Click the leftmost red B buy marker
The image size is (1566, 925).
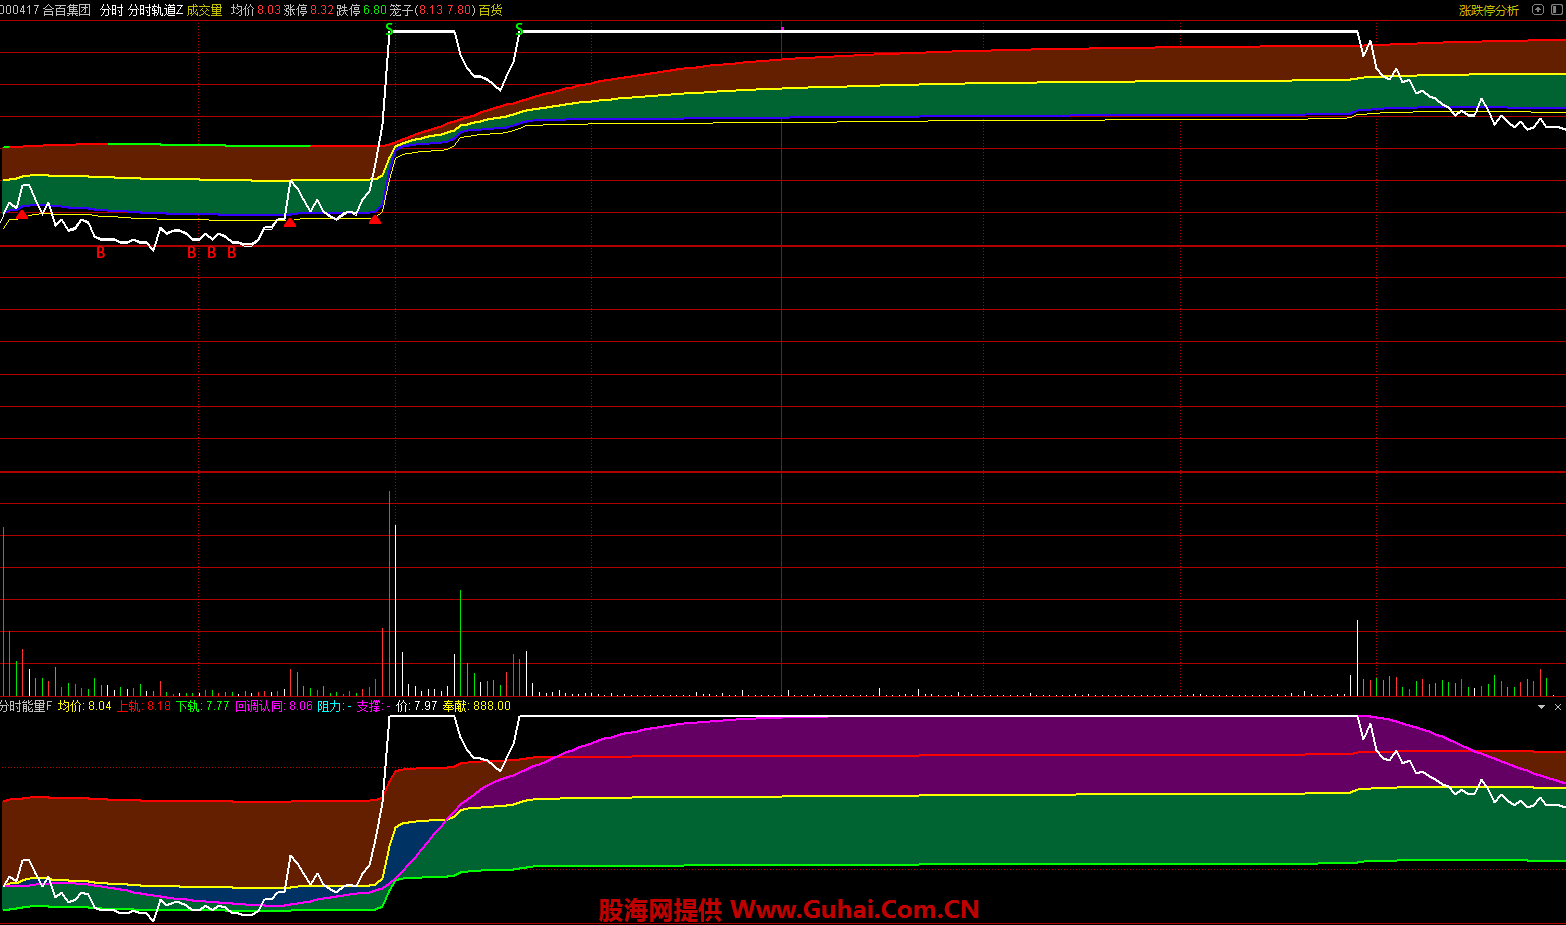click(100, 253)
